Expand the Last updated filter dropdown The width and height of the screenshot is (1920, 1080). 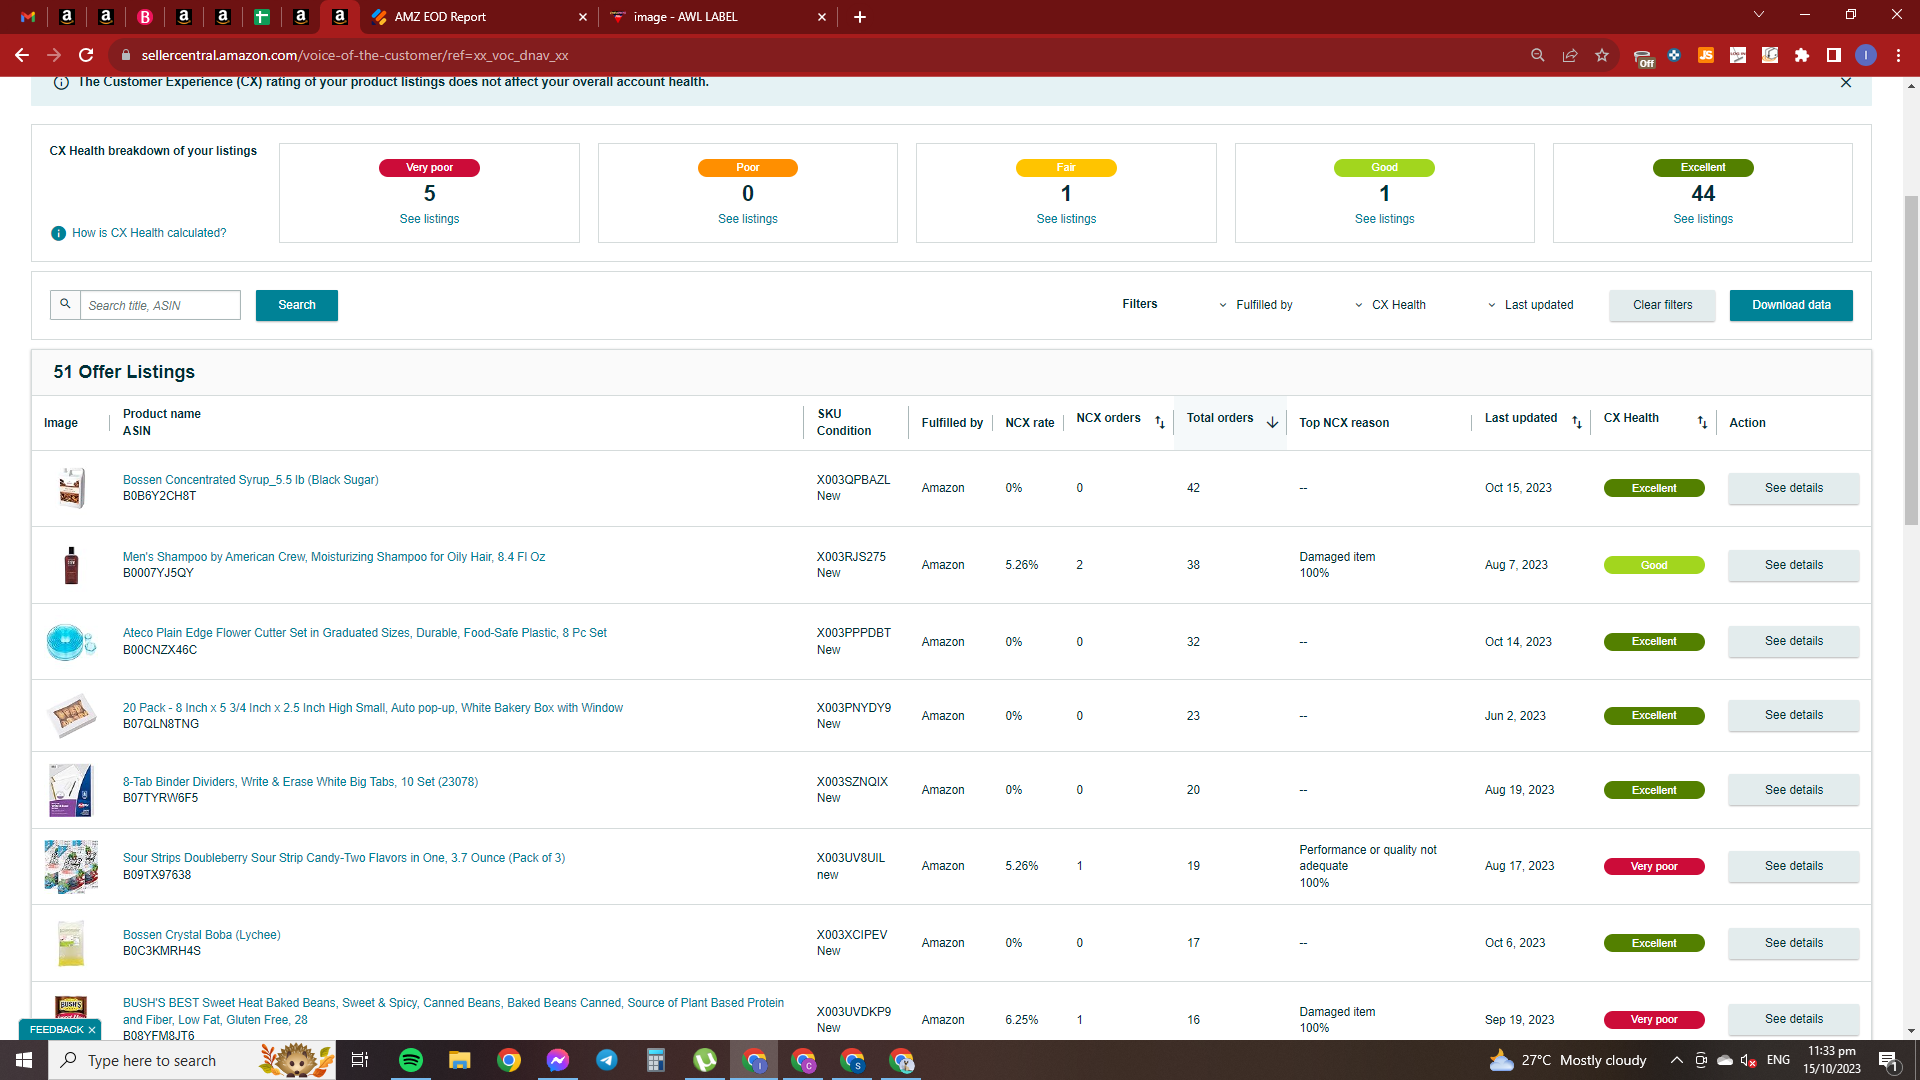click(x=1530, y=305)
